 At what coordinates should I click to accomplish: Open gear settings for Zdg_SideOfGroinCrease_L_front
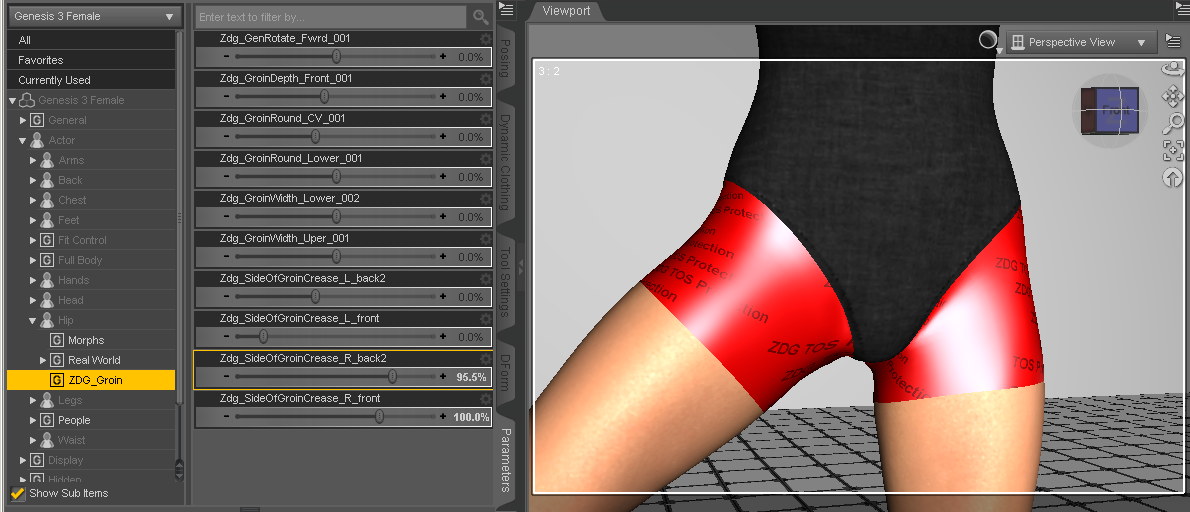point(486,319)
